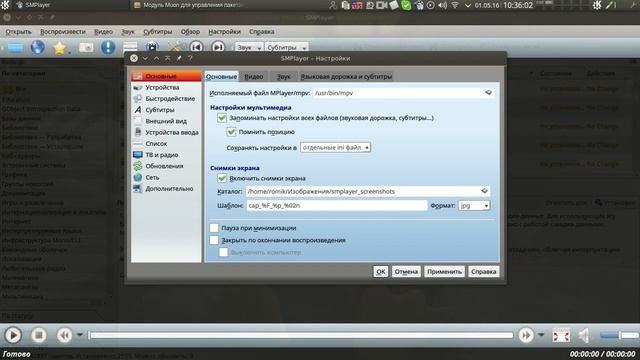Click the Wi-Fi network tray icon
This screenshot has width=640, height=360.
[x=455, y=5]
